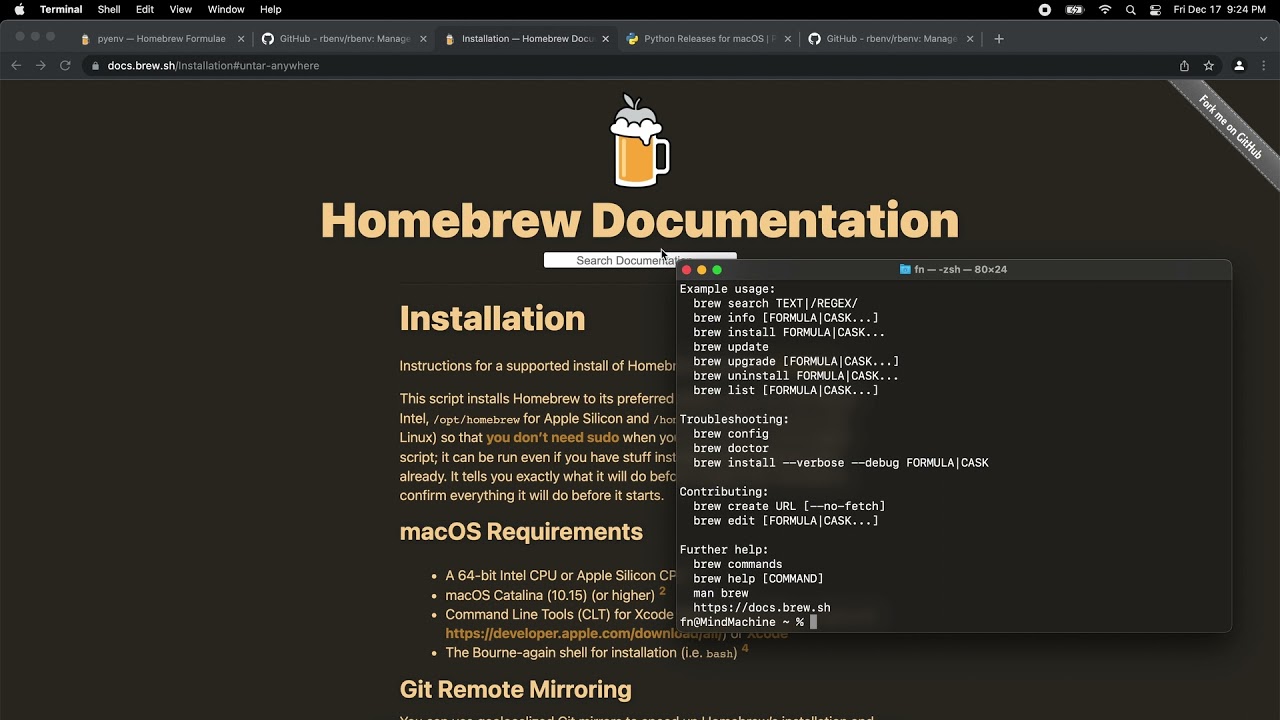Click 'brew update' line in terminal
The width and height of the screenshot is (1280, 720).
(x=731, y=347)
